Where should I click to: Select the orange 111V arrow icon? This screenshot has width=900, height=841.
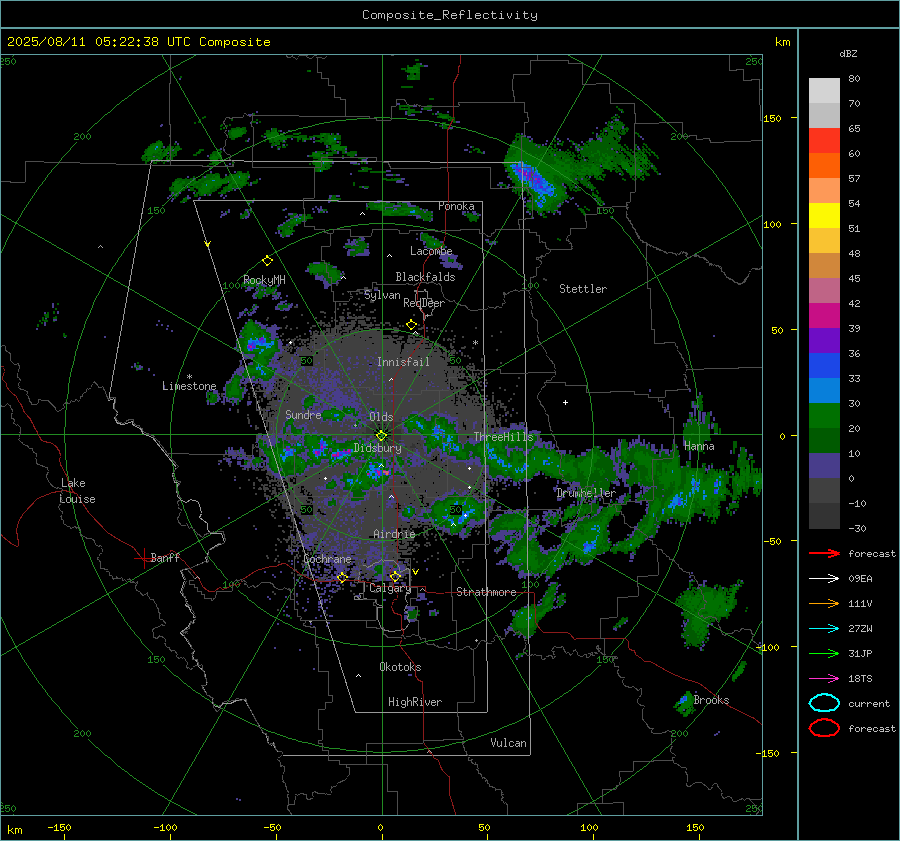coord(824,603)
